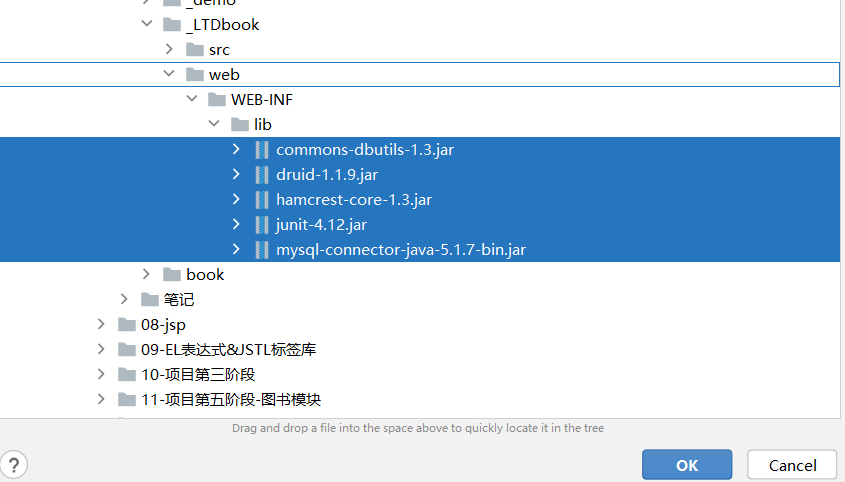
Task: Expand druid-1.1.9.jar contents
Action: tap(236, 174)
